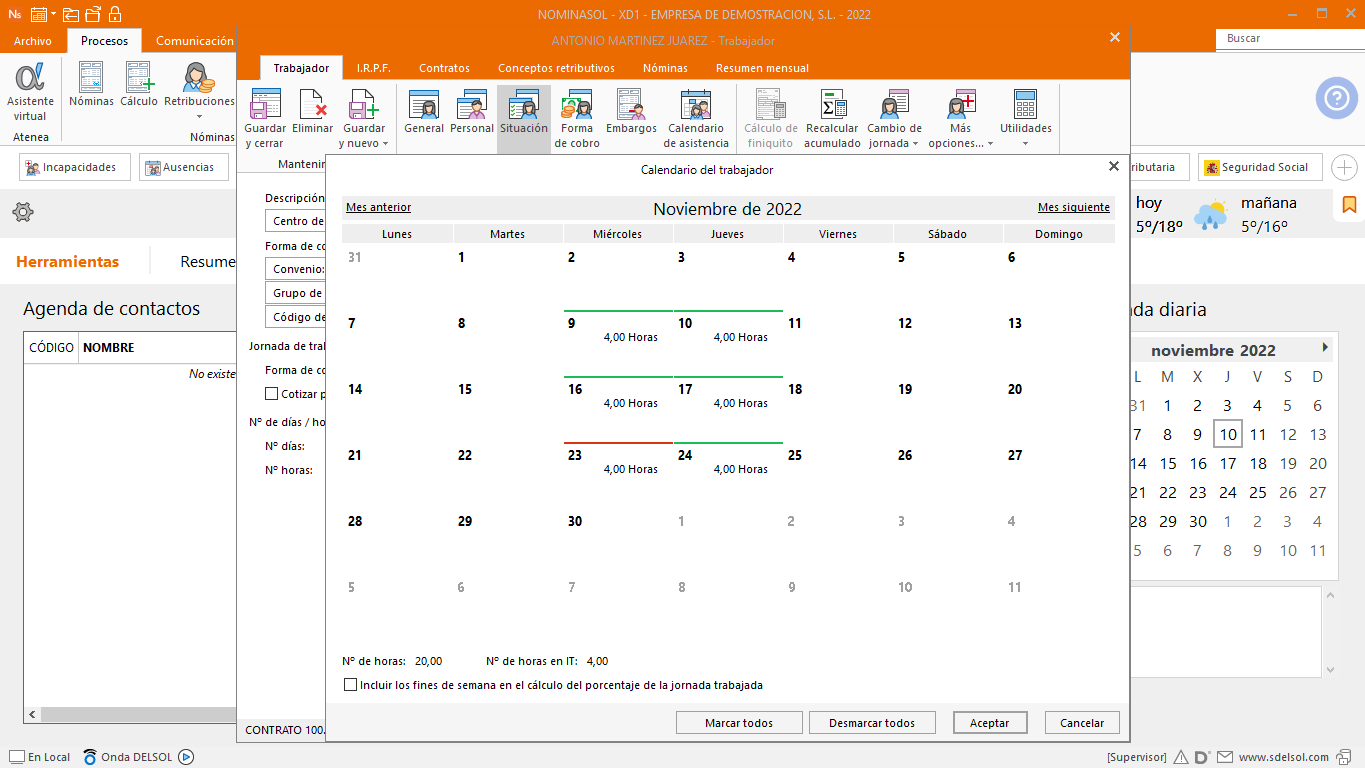Go to Mes siguiente in calendar
Screen dimensions: 1365x768
(x=1073, y=208)
